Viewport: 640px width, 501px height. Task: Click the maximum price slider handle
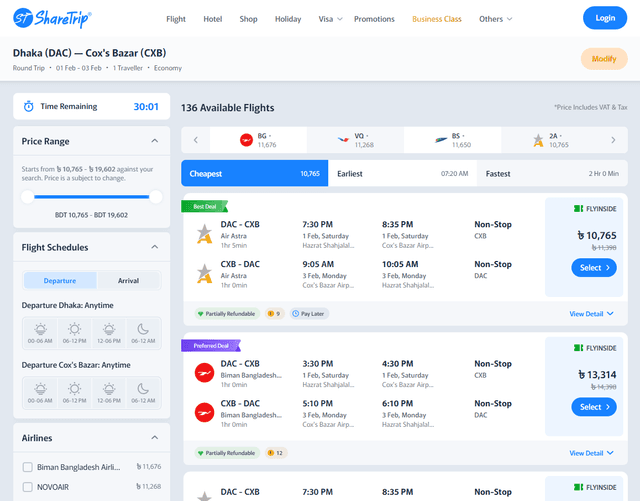point(156,197)
